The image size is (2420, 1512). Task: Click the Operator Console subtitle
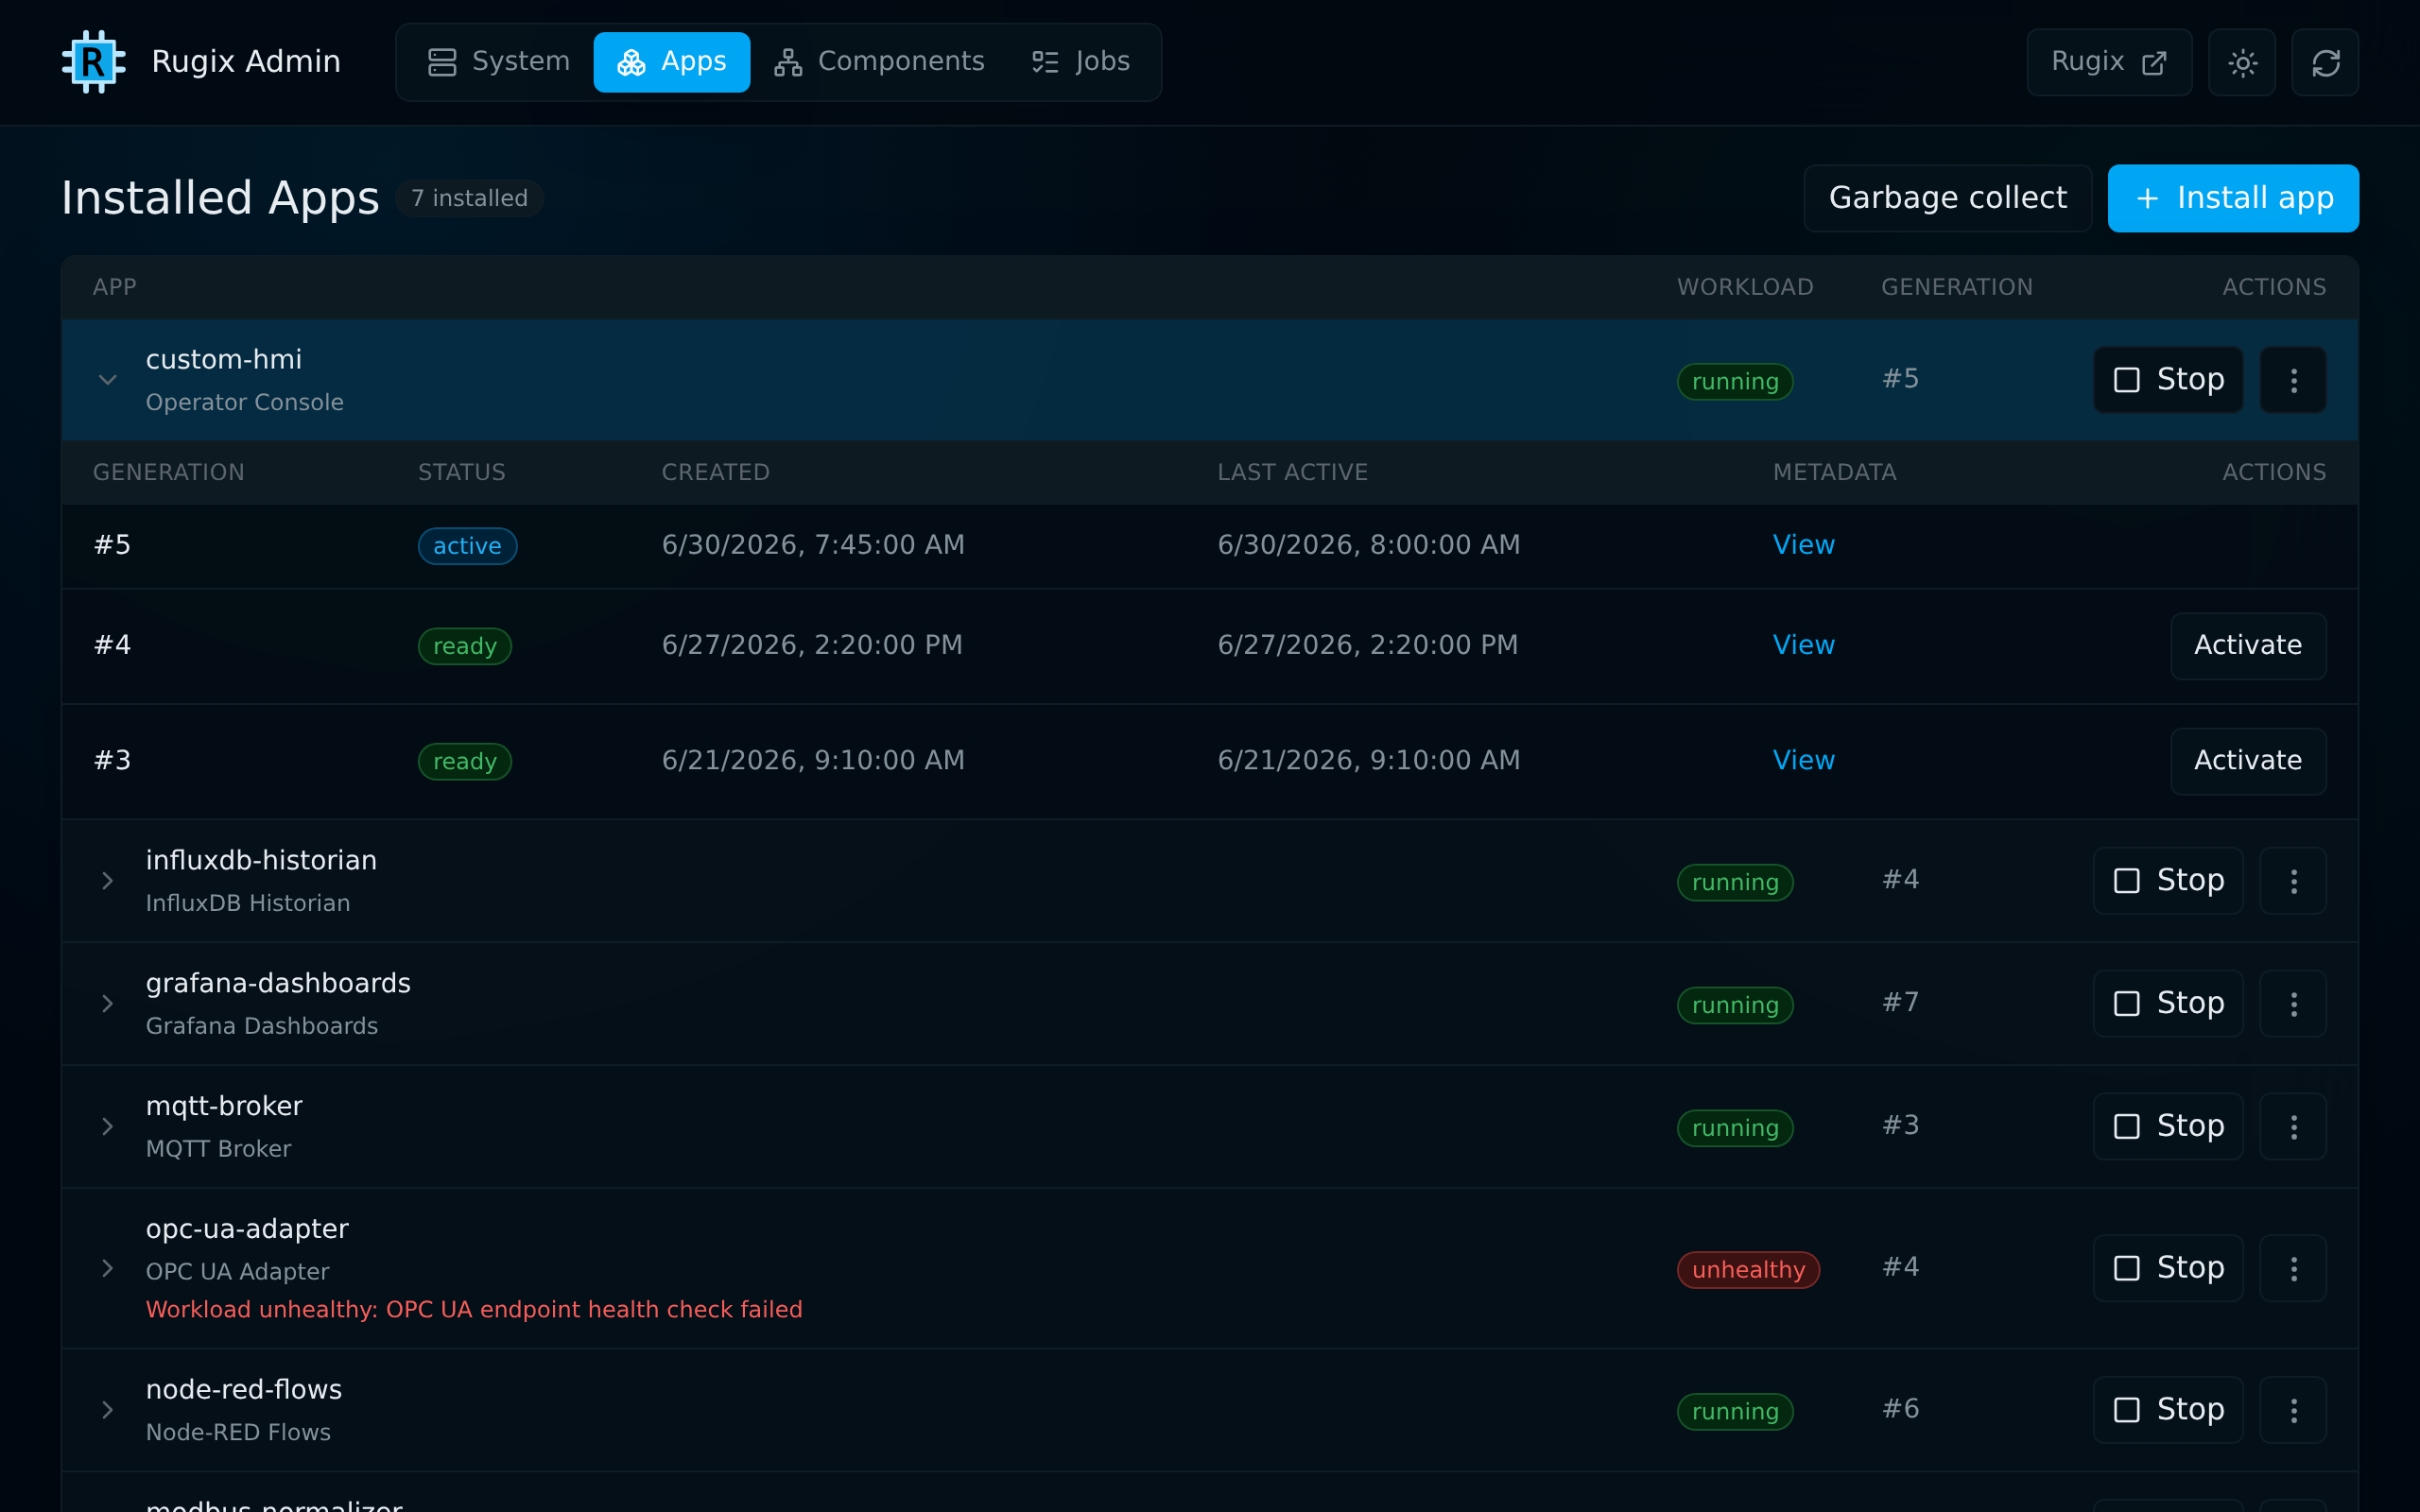(245, 403)
